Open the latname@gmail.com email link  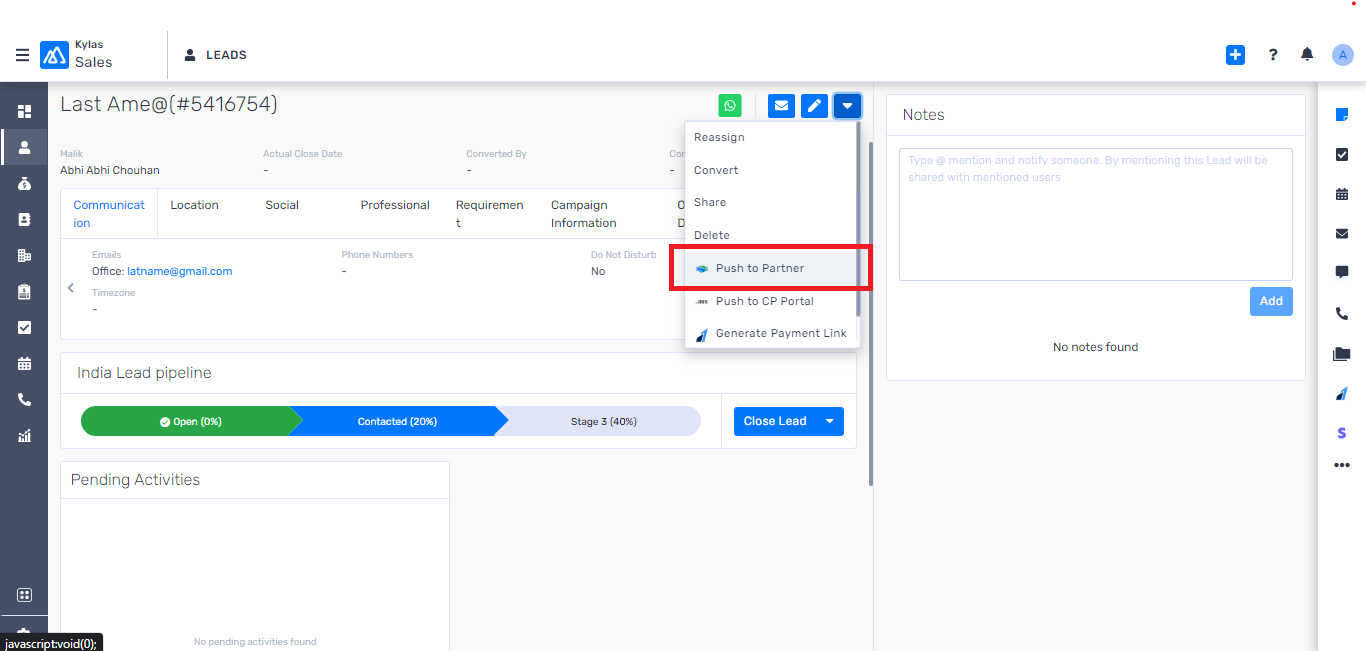pos(179,270)
